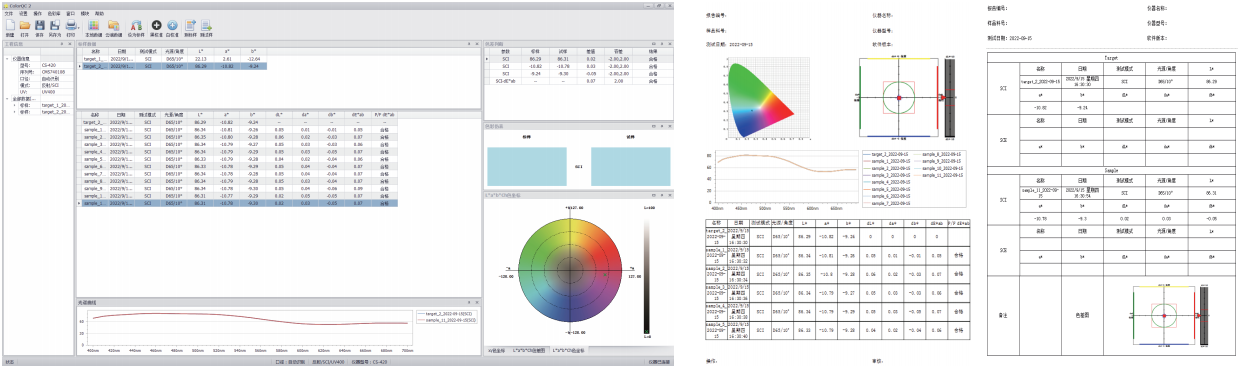This screenshot has height=379, width=1255.
Task: Close the project info (工程信息) panel
Action: pyautogui.click(x=70, y=45)
